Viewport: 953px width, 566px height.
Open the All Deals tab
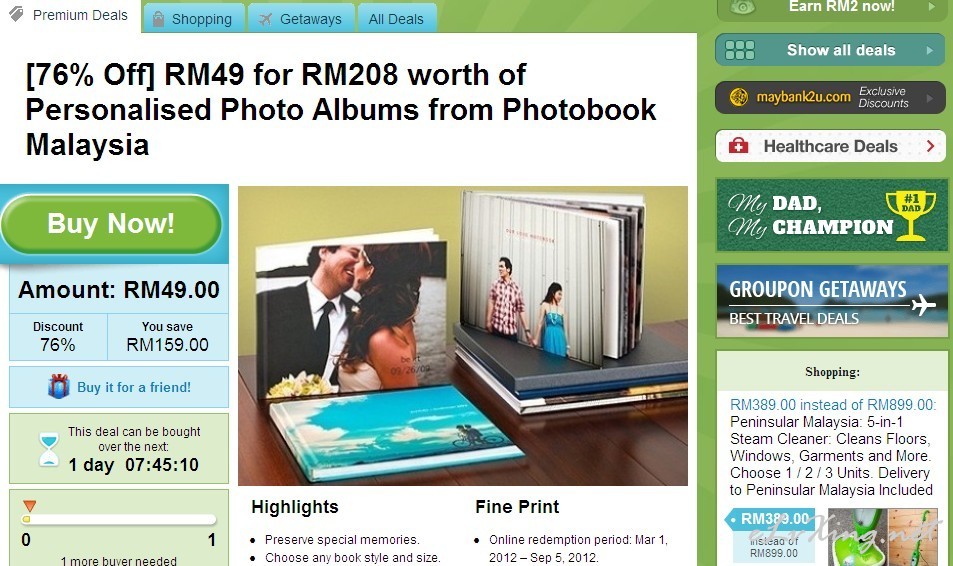point(396,18)
